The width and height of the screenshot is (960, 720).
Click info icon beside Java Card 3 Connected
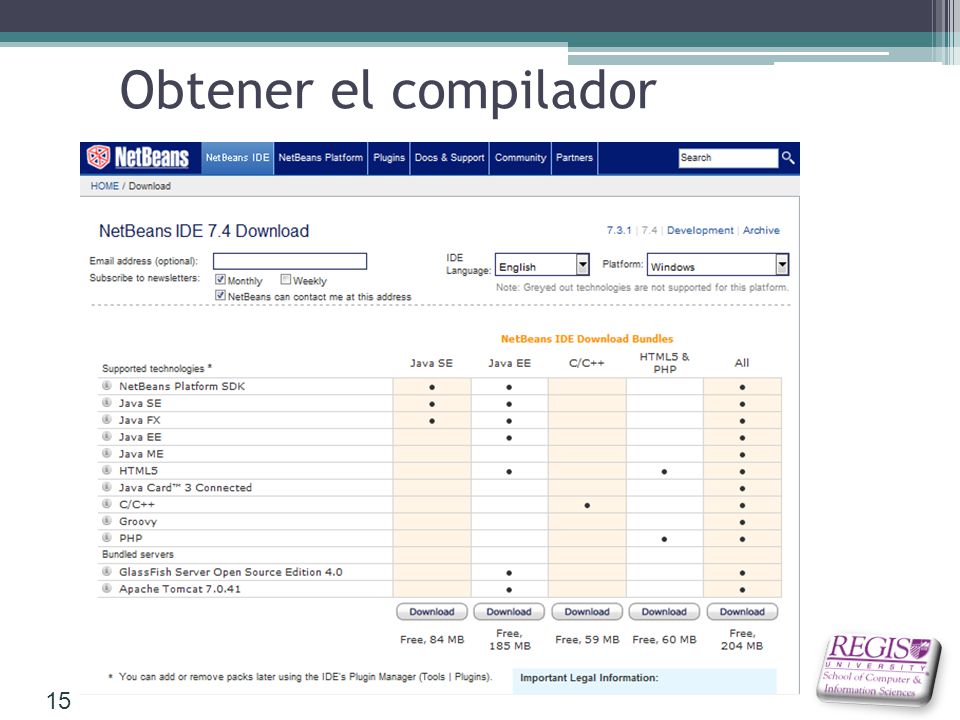(x=107, y=487)
